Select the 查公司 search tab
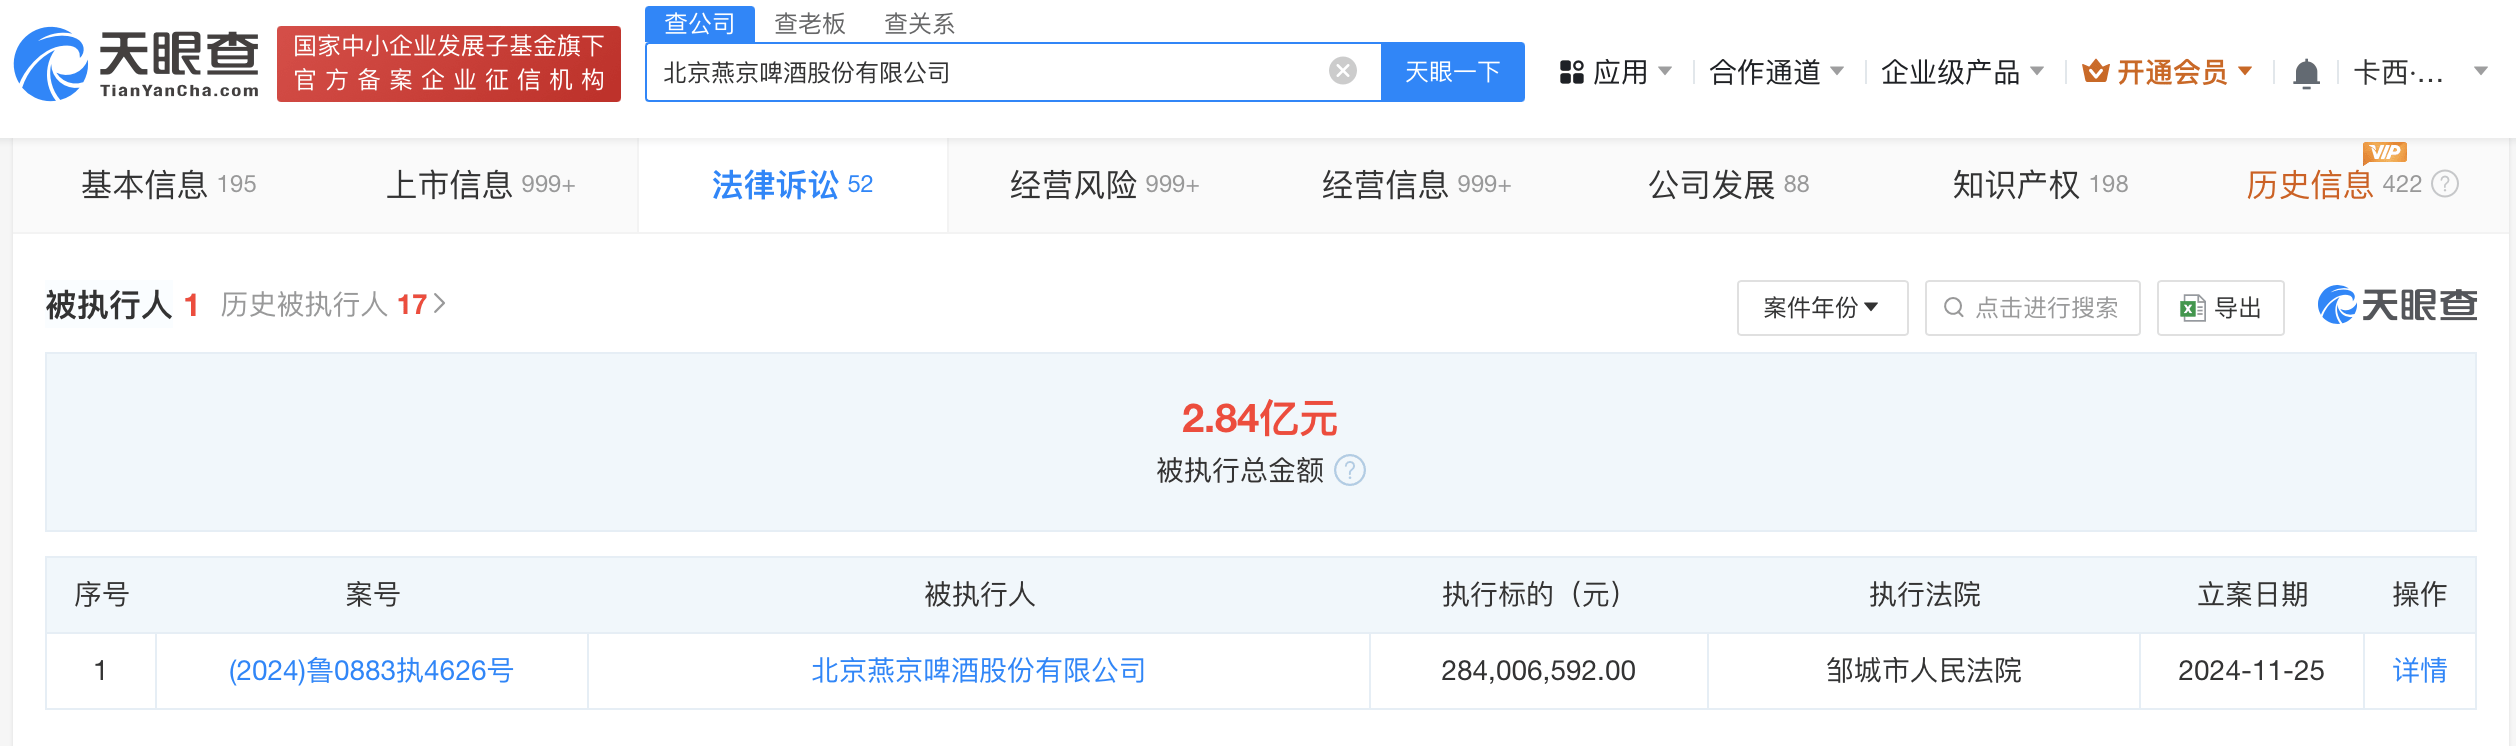The image size is (2516, 746). (x=700, y=23)
